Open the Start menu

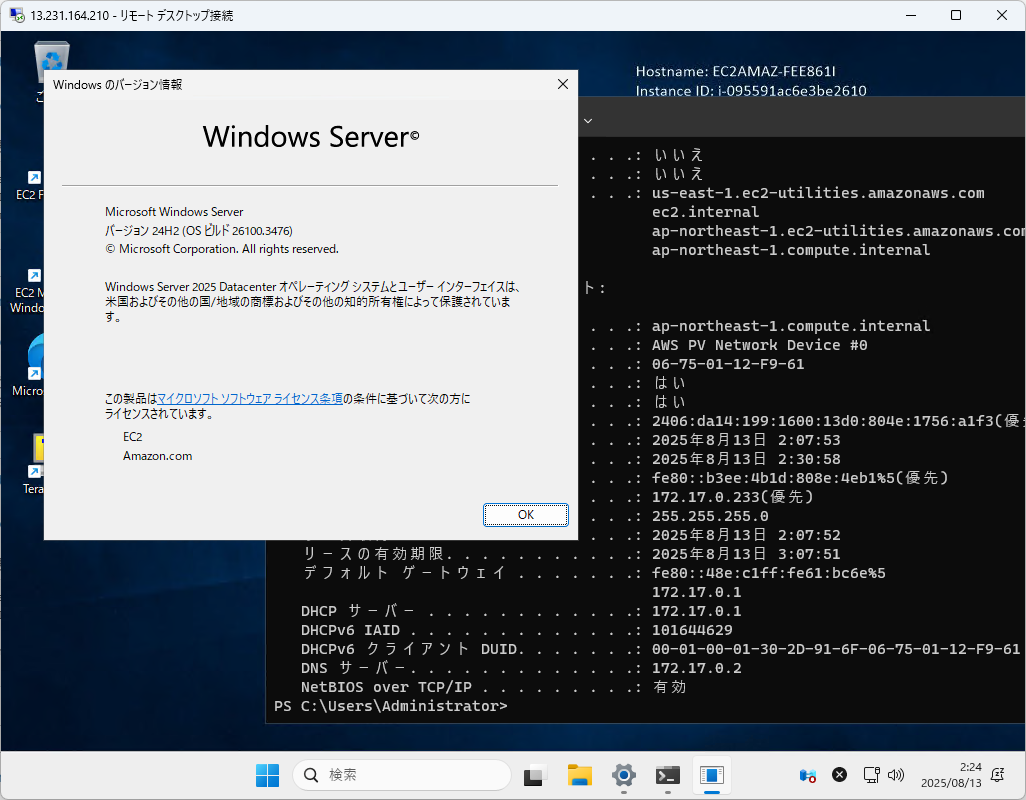[267, 775]
